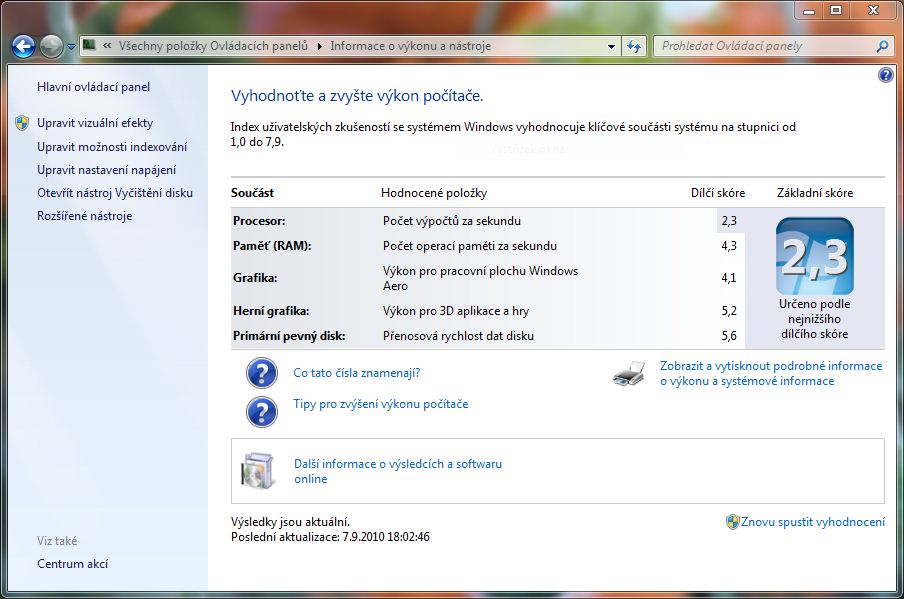Open the Co tato čísla znamenají? link

pyautogui.click(x=357, y=373)
